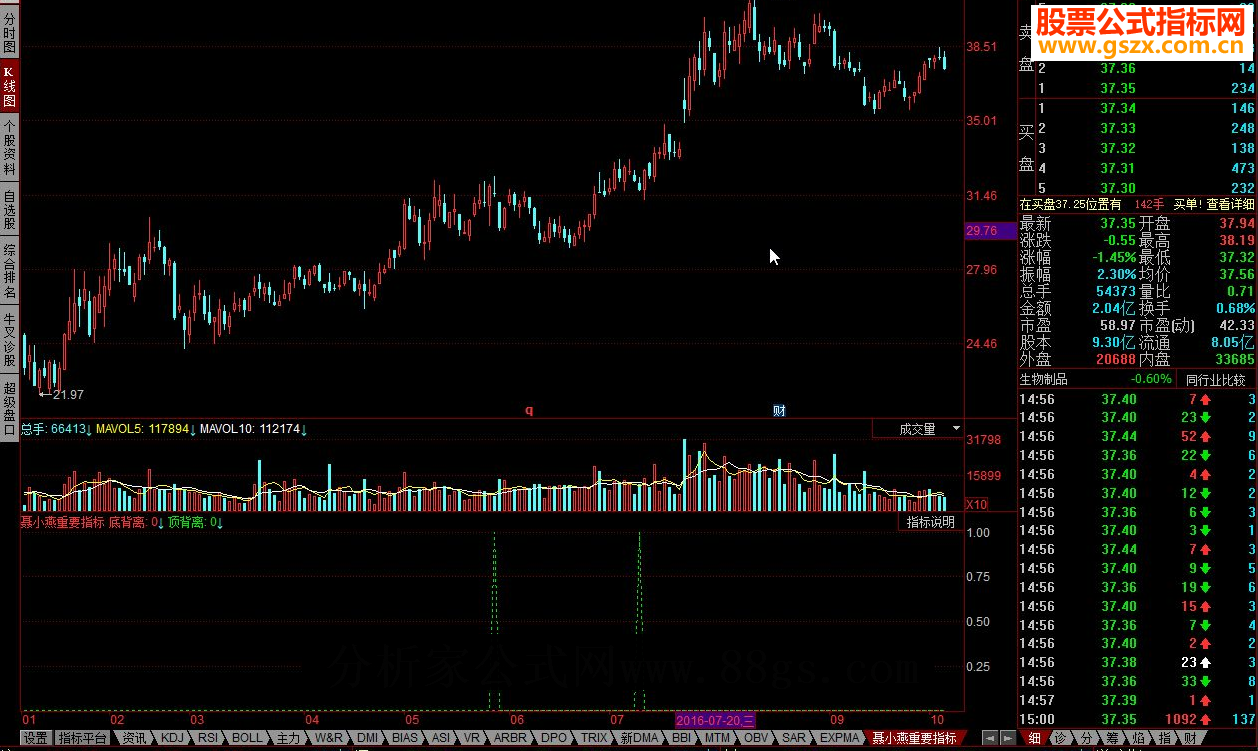Open the 个股资料 side tab

[x=9, y=149]
